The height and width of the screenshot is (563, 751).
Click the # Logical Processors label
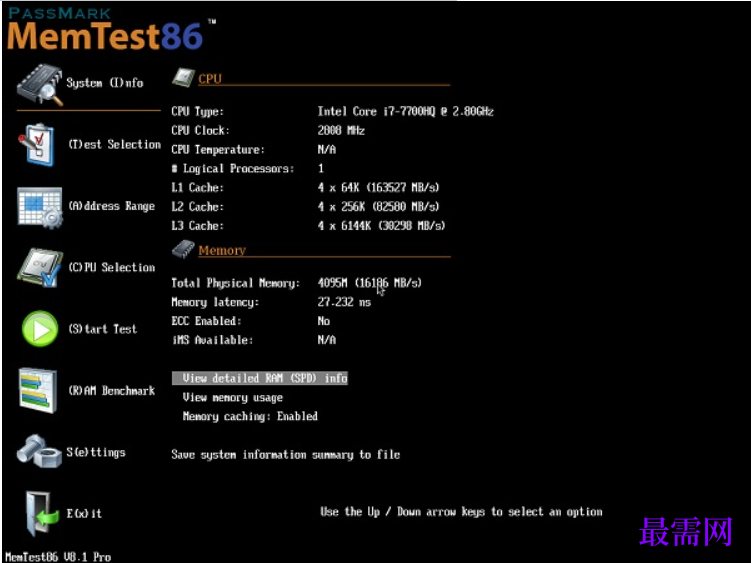(x=233, y=169)
